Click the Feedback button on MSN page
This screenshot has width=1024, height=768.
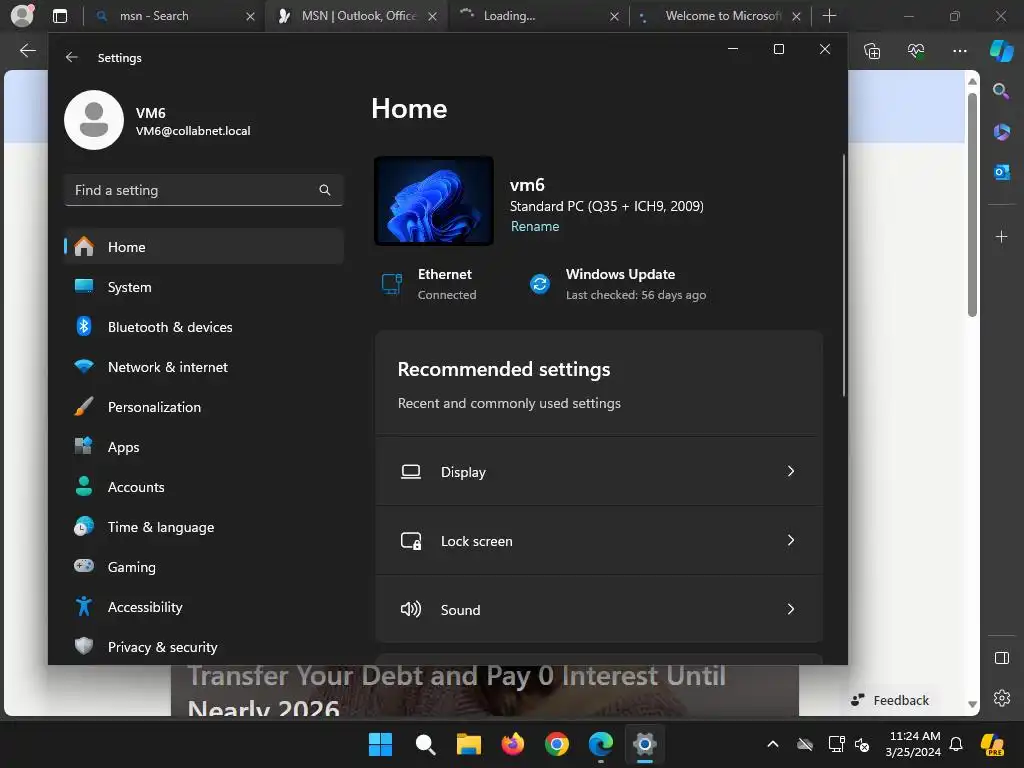[x=889, y=700]
